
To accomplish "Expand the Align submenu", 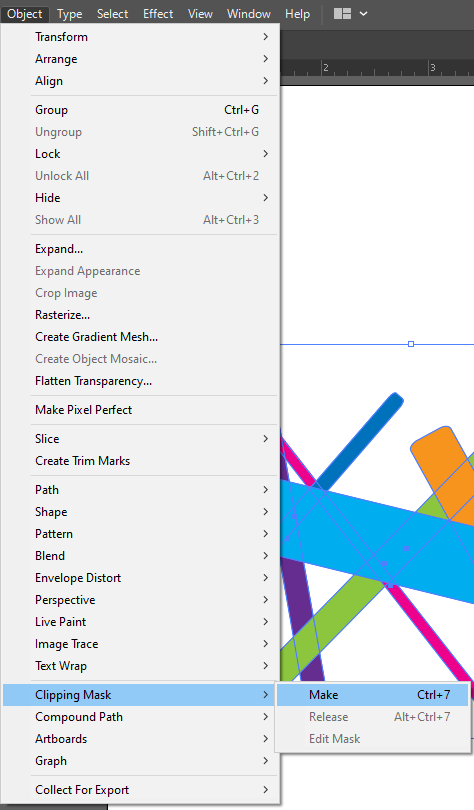I will 140,81.
